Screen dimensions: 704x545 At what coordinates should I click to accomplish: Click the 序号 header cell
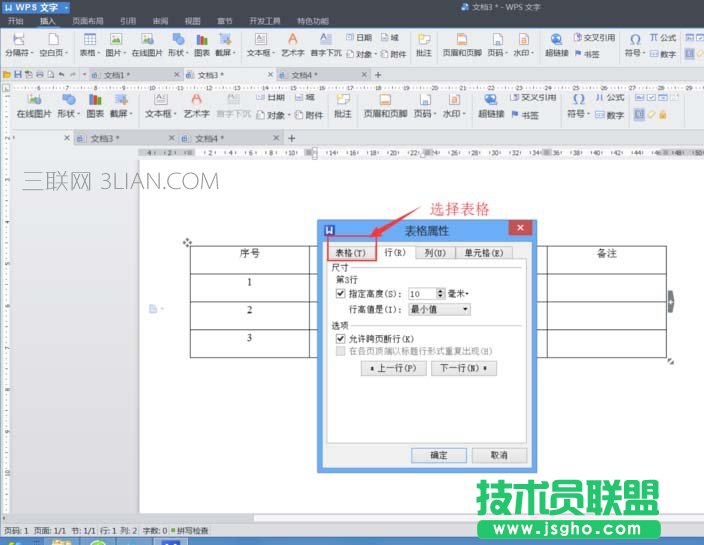point(250,259)
